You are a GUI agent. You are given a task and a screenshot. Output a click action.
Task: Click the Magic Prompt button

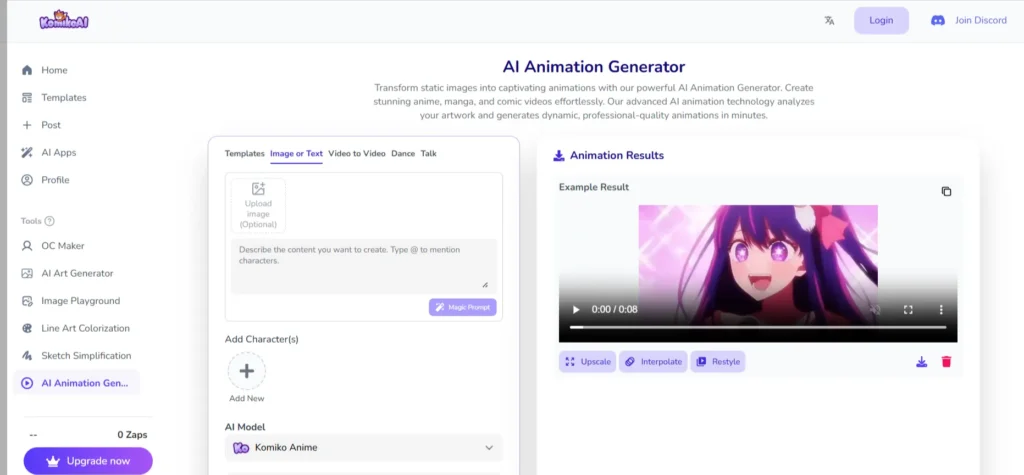click(x=462, y=307)
